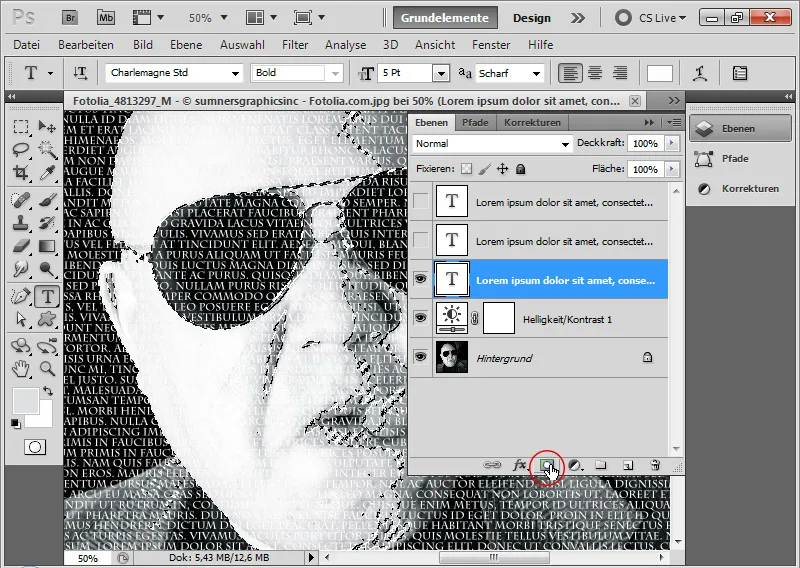
Task: Hide the Helligkeit/Kontrast 1 layer
Action: [x=420, y=317]
